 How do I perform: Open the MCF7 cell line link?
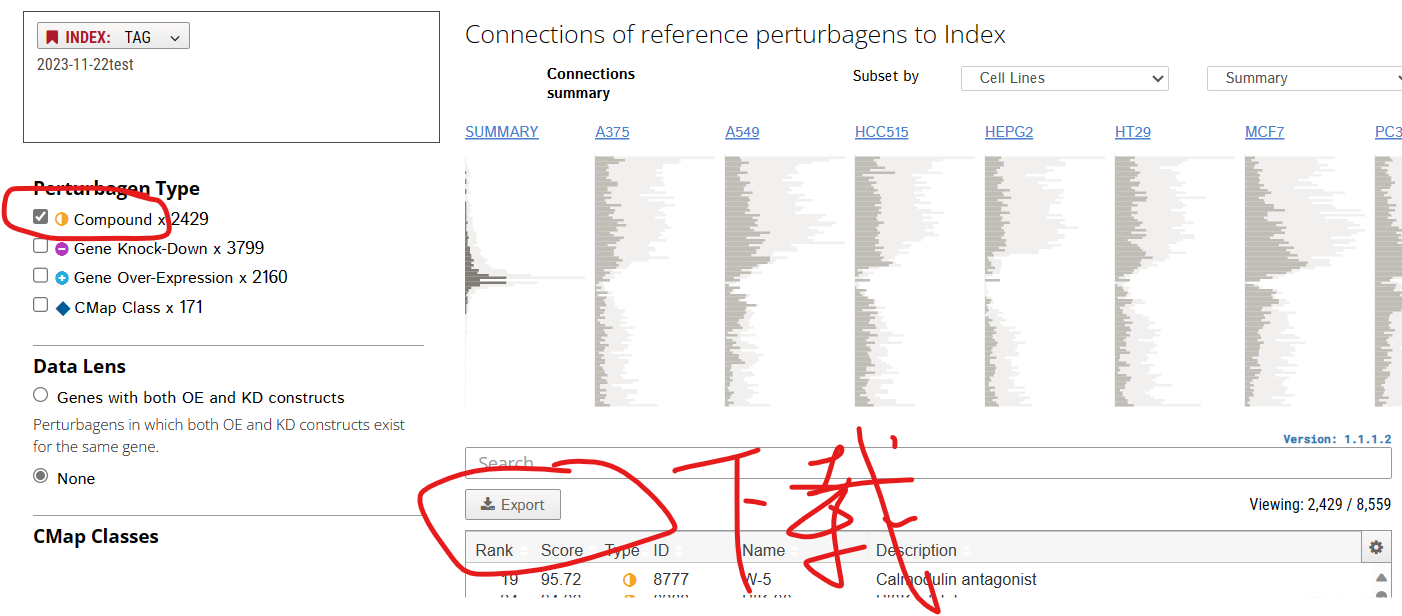(x=1264, y=132)
